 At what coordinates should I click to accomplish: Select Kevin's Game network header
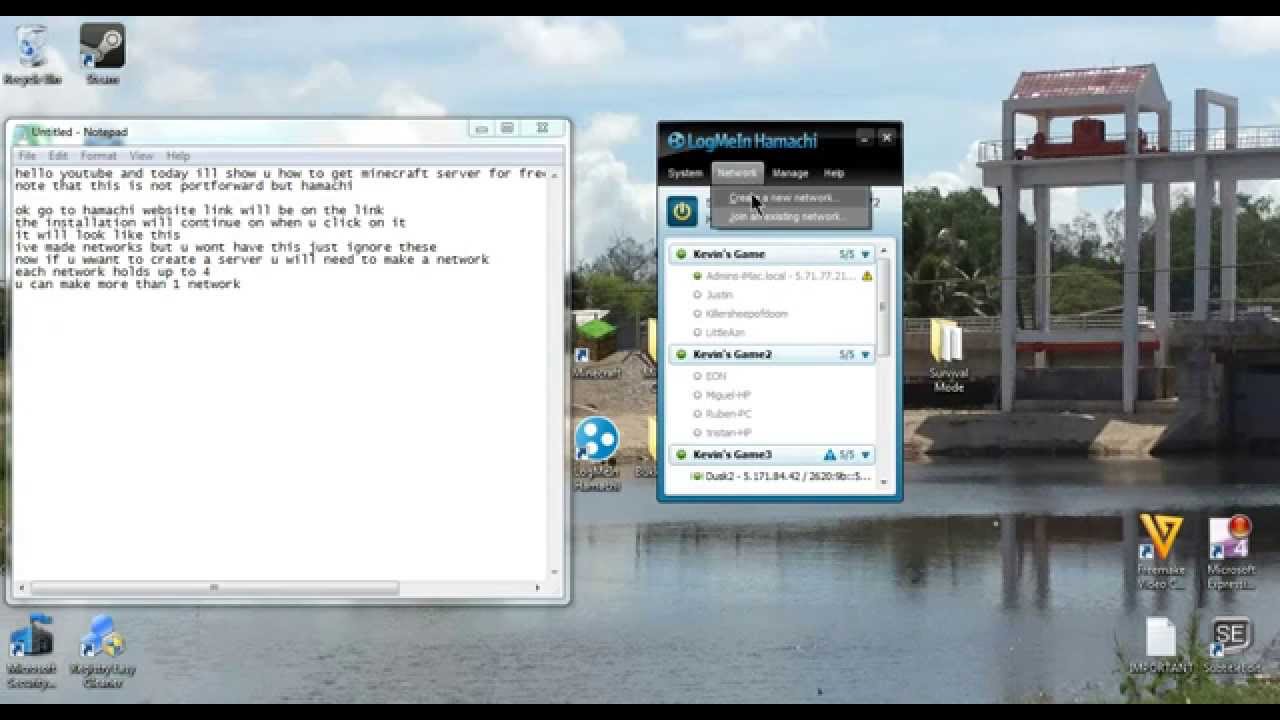tap(771, 254)
